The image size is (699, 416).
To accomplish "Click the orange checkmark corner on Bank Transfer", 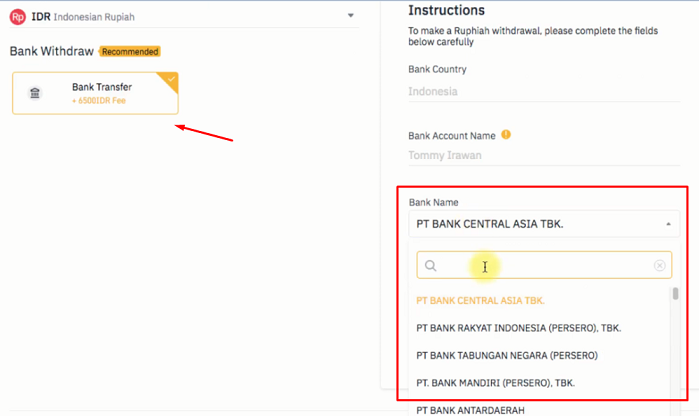I will [169, 81].
